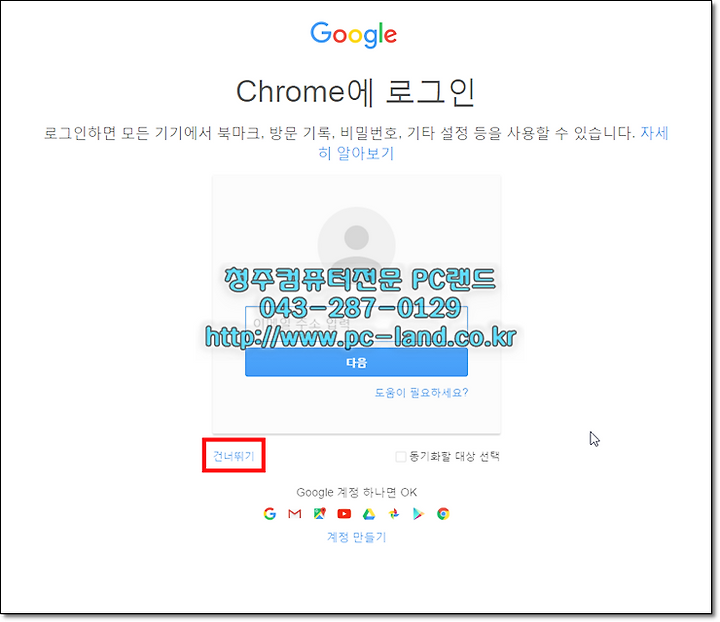Viewport: 720px width, 622px height.
Task: Click the Gmail envelope icon
Action: [x=294, y=514]
